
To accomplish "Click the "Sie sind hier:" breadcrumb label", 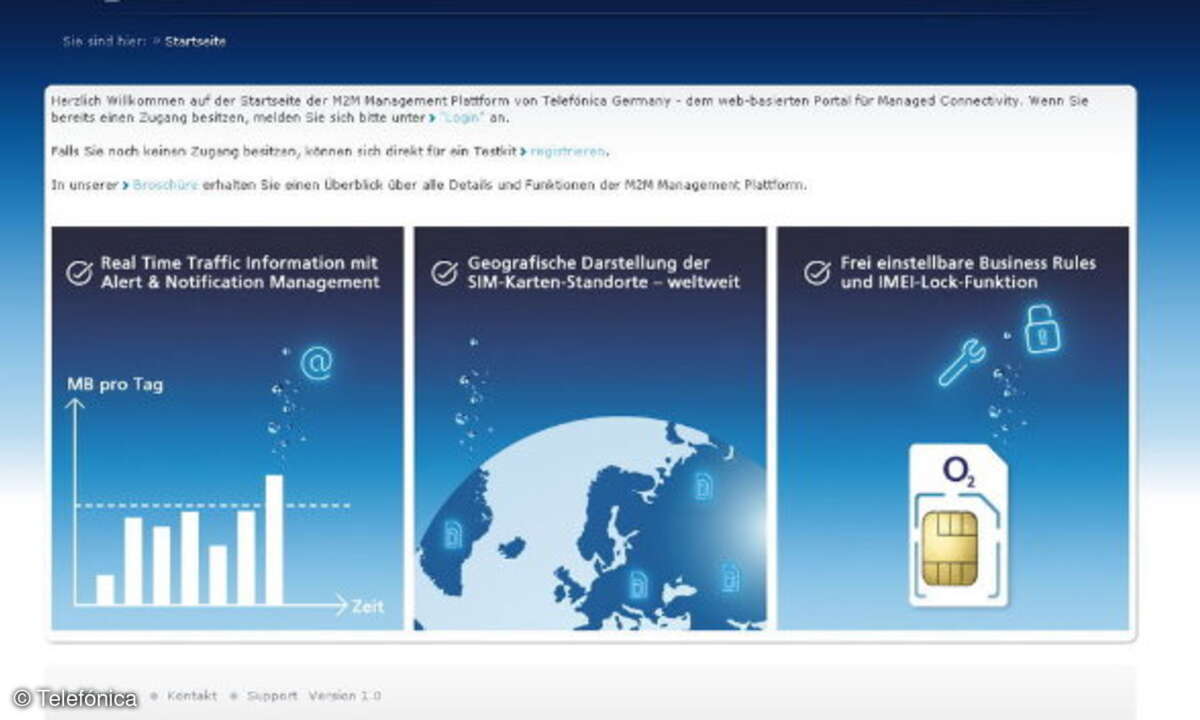I will [104, 42].
